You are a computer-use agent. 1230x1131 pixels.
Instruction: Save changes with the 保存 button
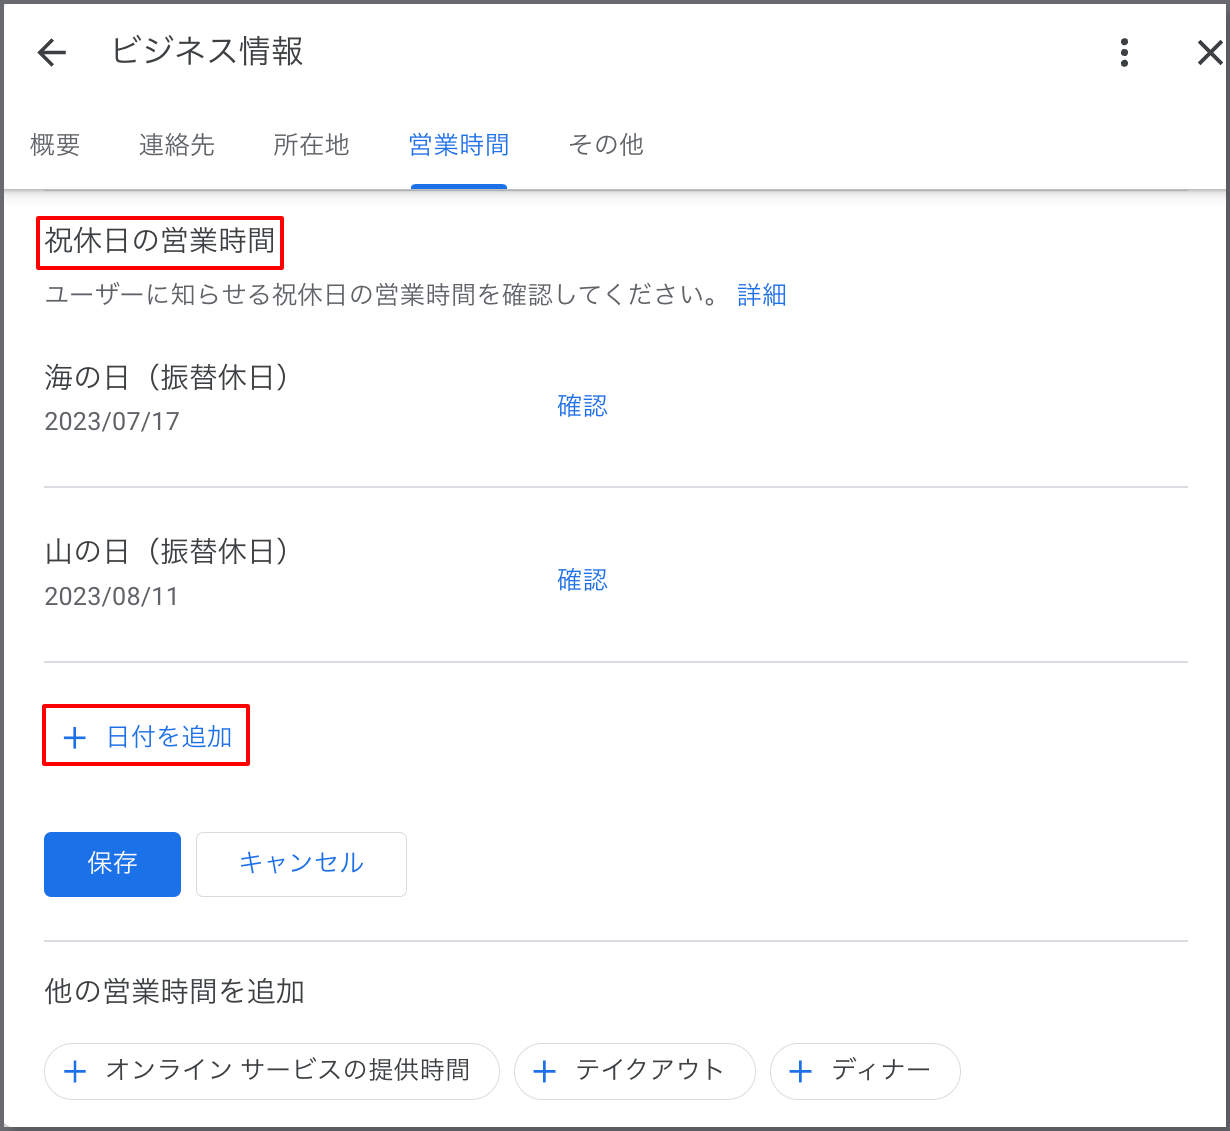point(112,864)
